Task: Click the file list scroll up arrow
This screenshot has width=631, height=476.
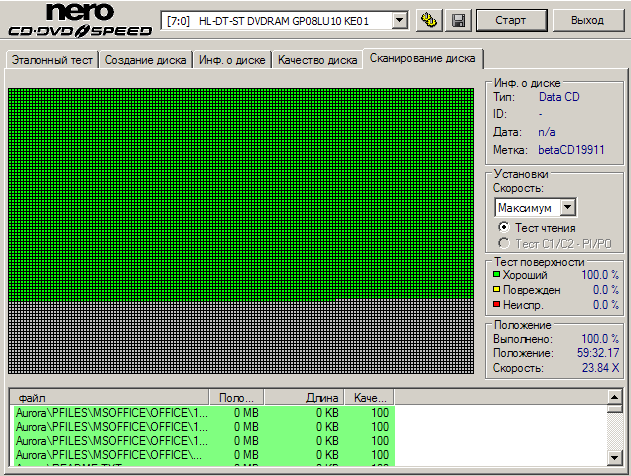Action: coord(615,398)
